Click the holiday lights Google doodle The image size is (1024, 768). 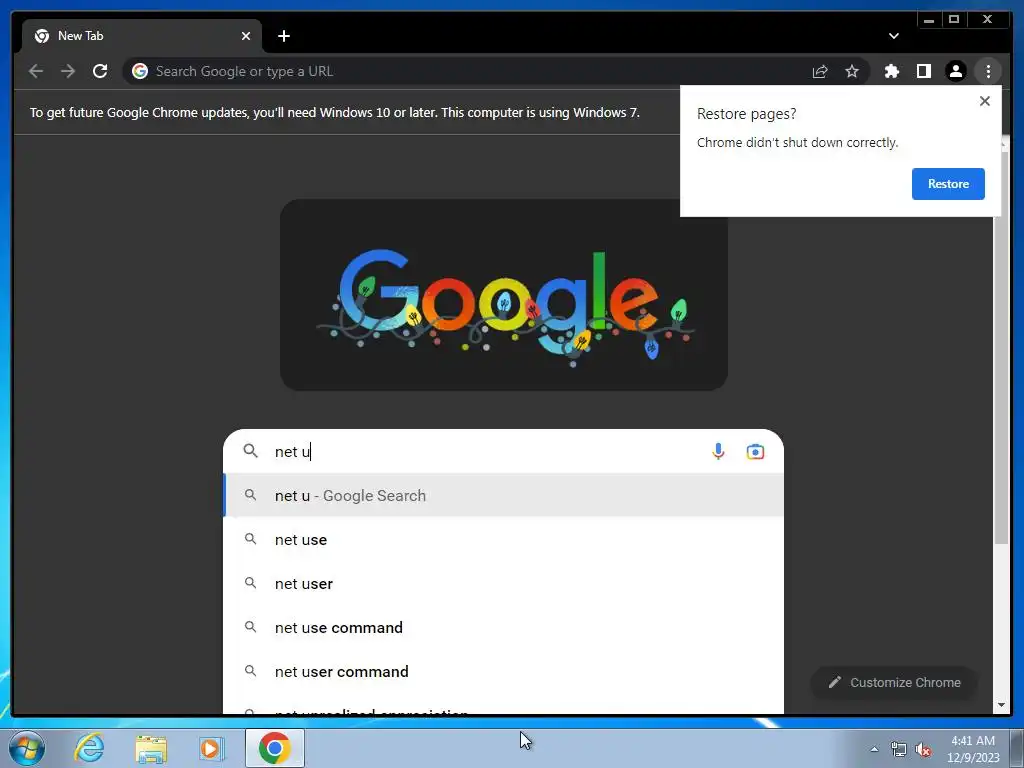point(504,295)
